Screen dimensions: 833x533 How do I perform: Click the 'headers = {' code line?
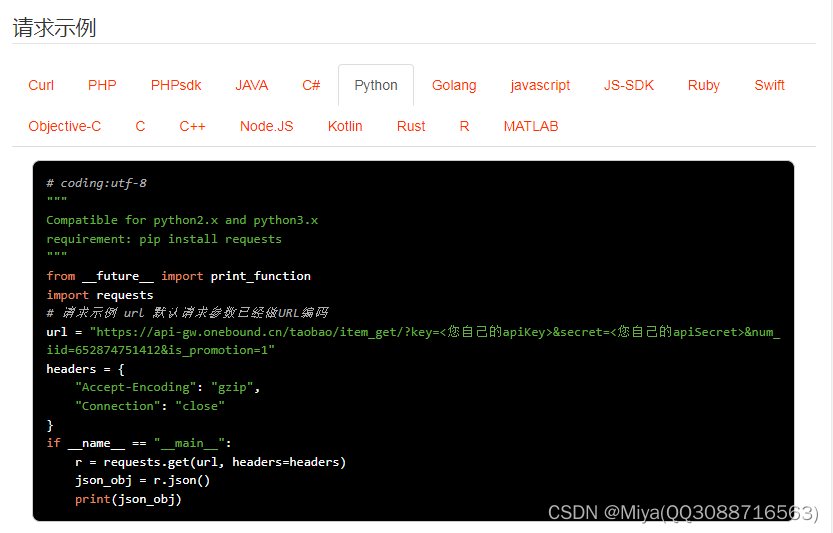[x=85, y=369]
